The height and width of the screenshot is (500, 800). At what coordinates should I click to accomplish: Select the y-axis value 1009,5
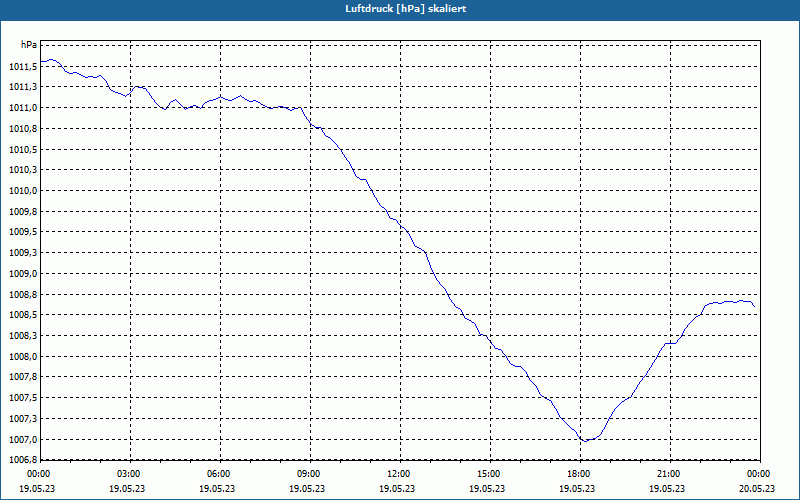23,232
